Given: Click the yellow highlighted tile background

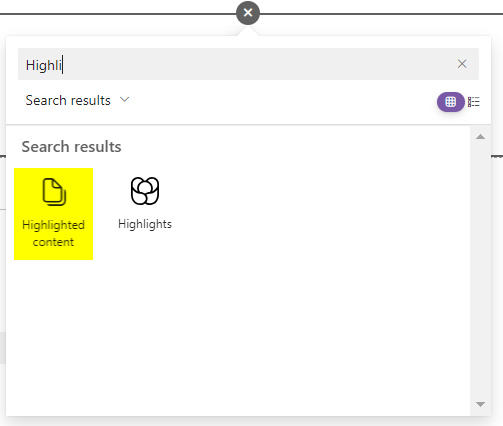Looking at the screenshot, I should 53,214.
